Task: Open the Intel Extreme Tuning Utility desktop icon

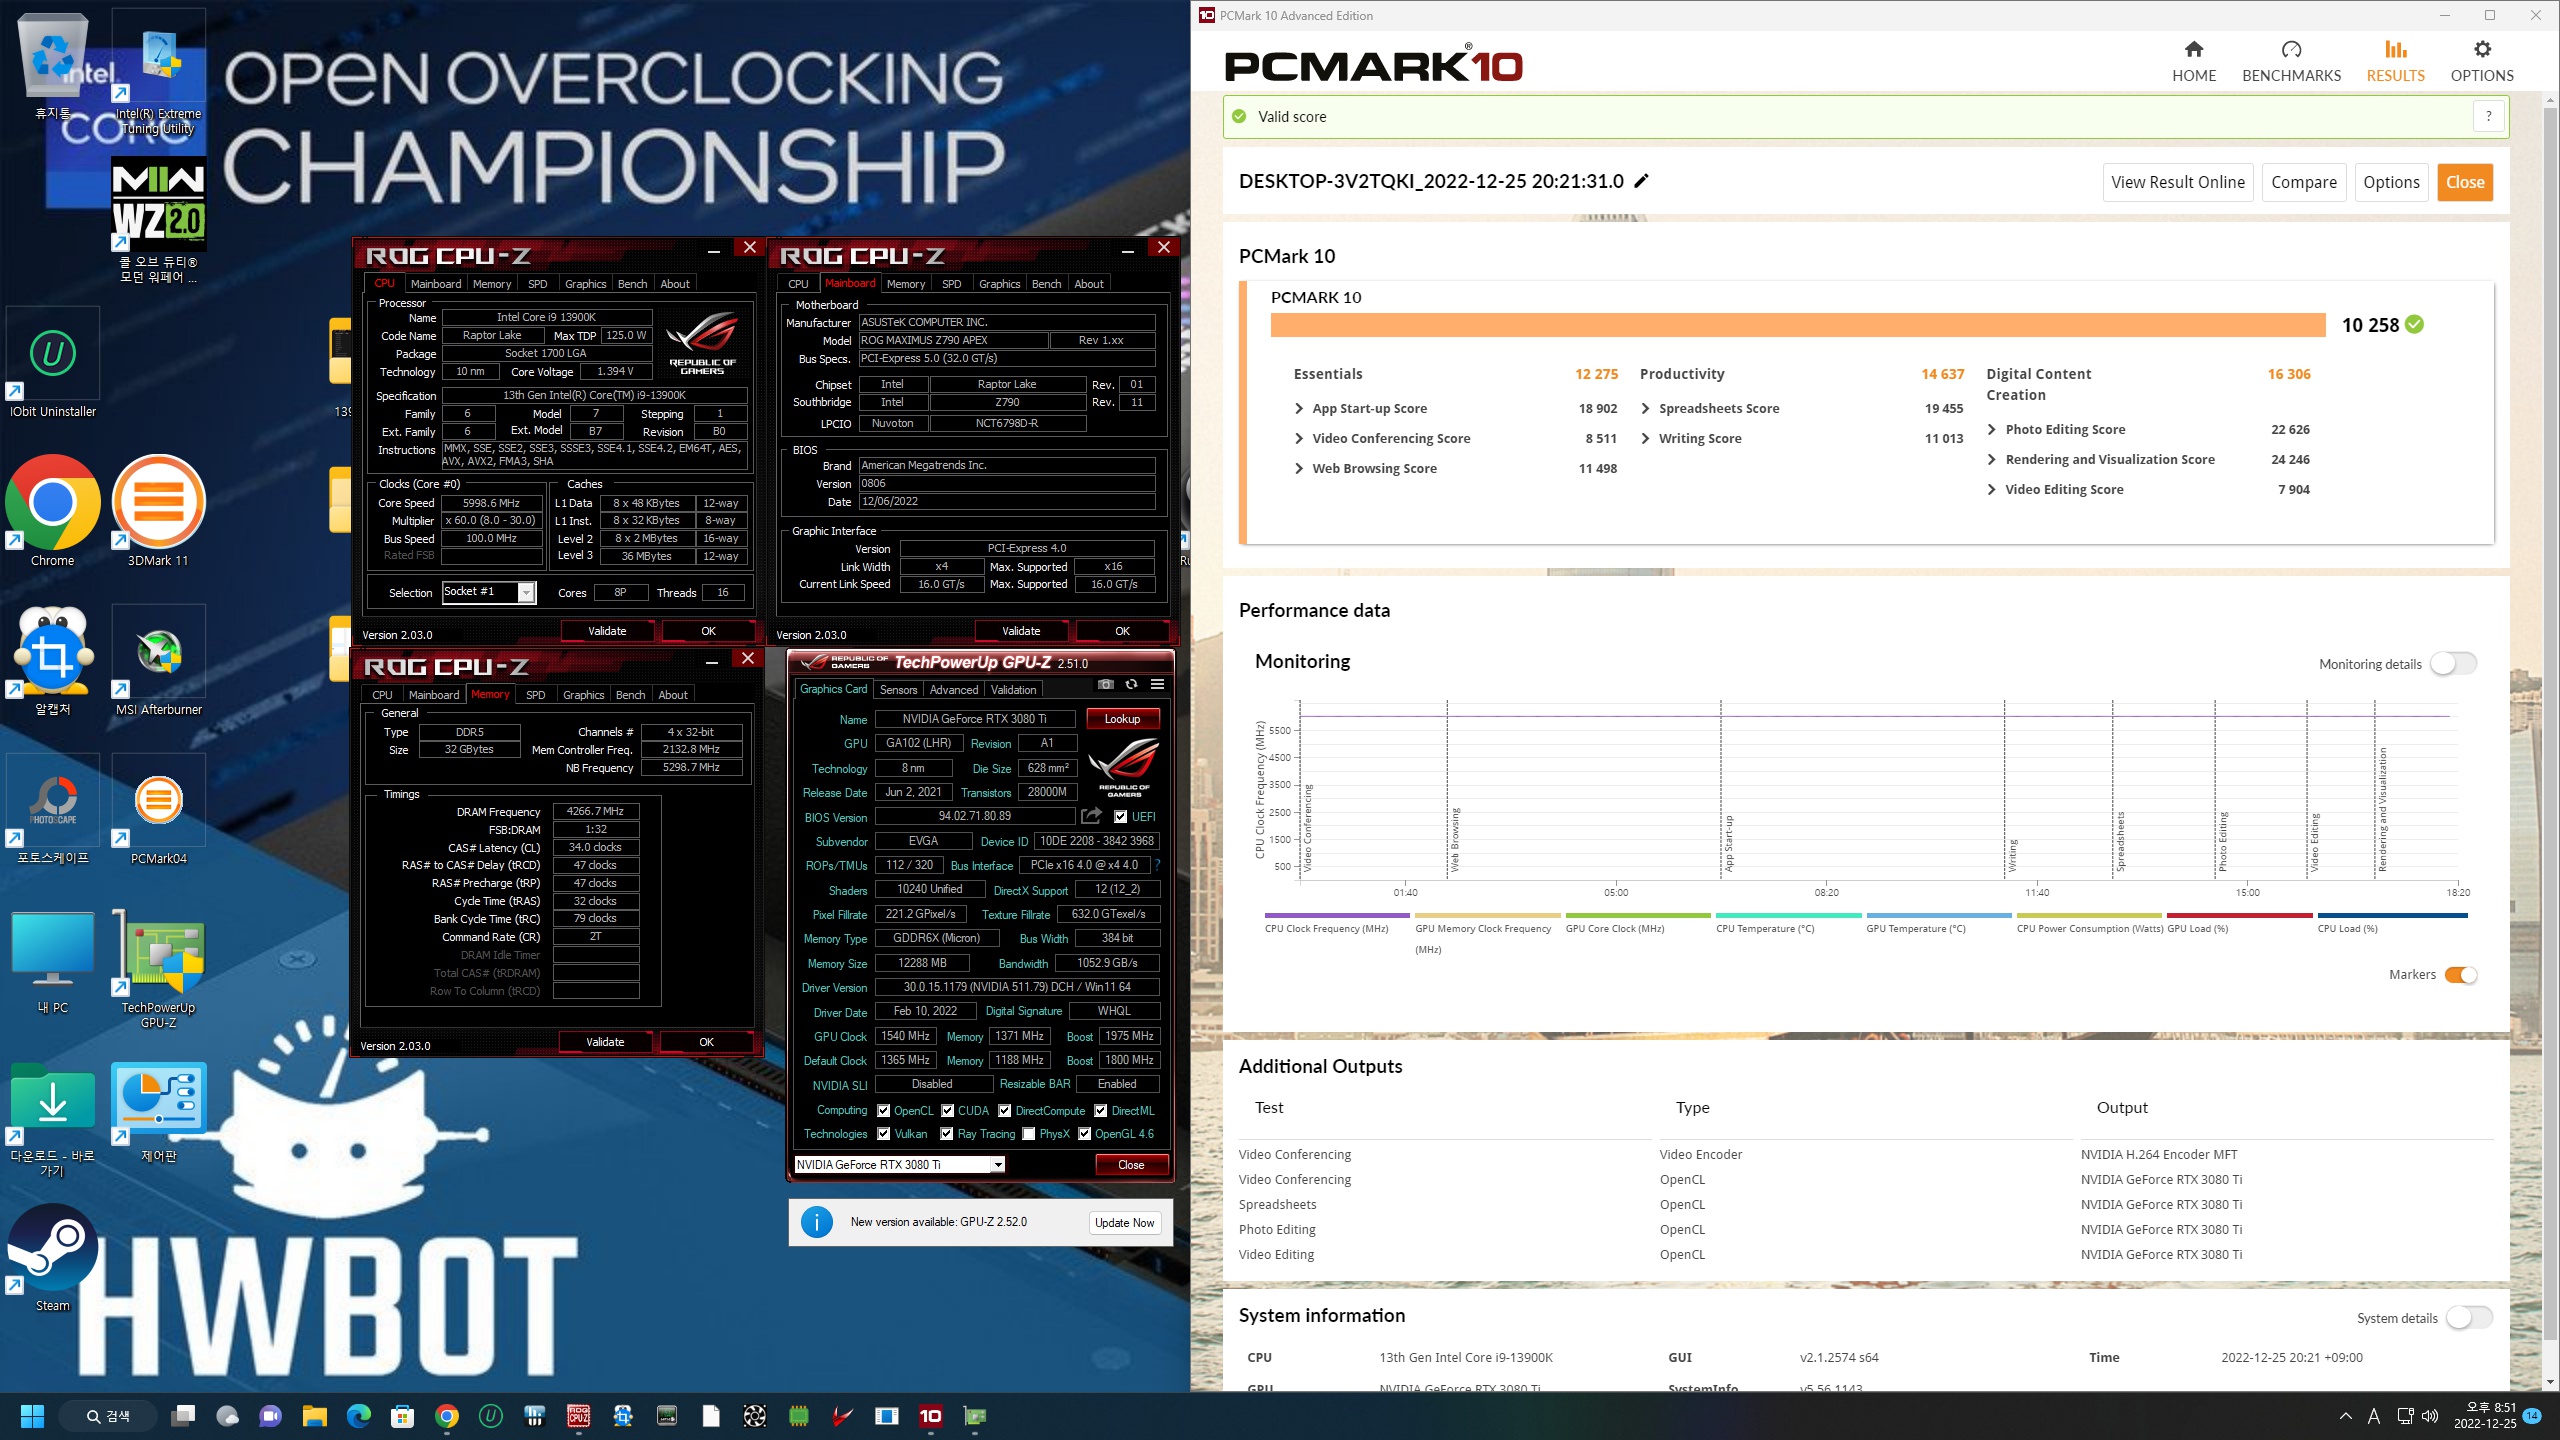Action: pos(158,73)
